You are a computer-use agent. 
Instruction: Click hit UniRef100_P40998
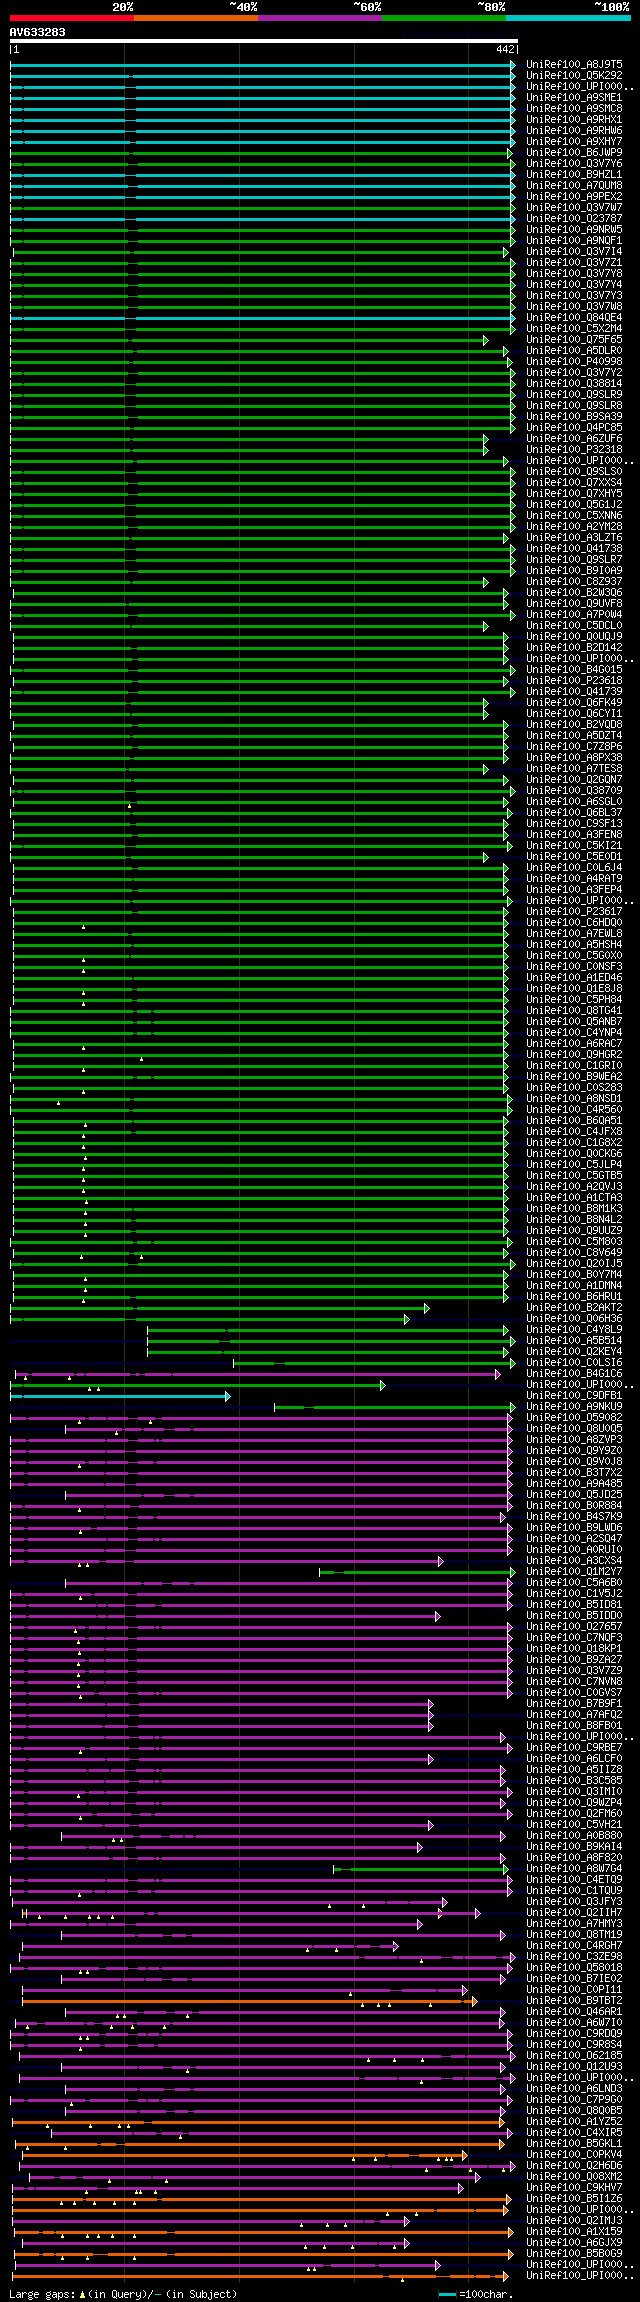pos(574,361)
